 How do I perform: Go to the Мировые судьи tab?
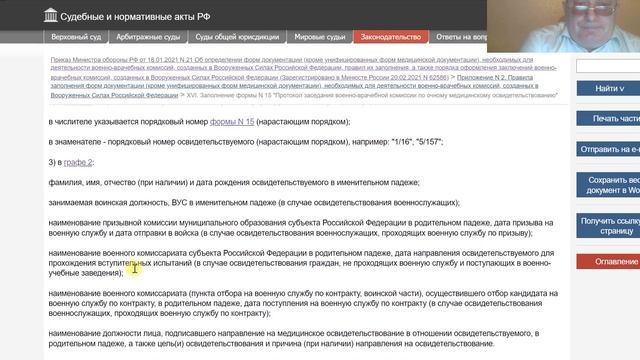click(x=320, y=37)
